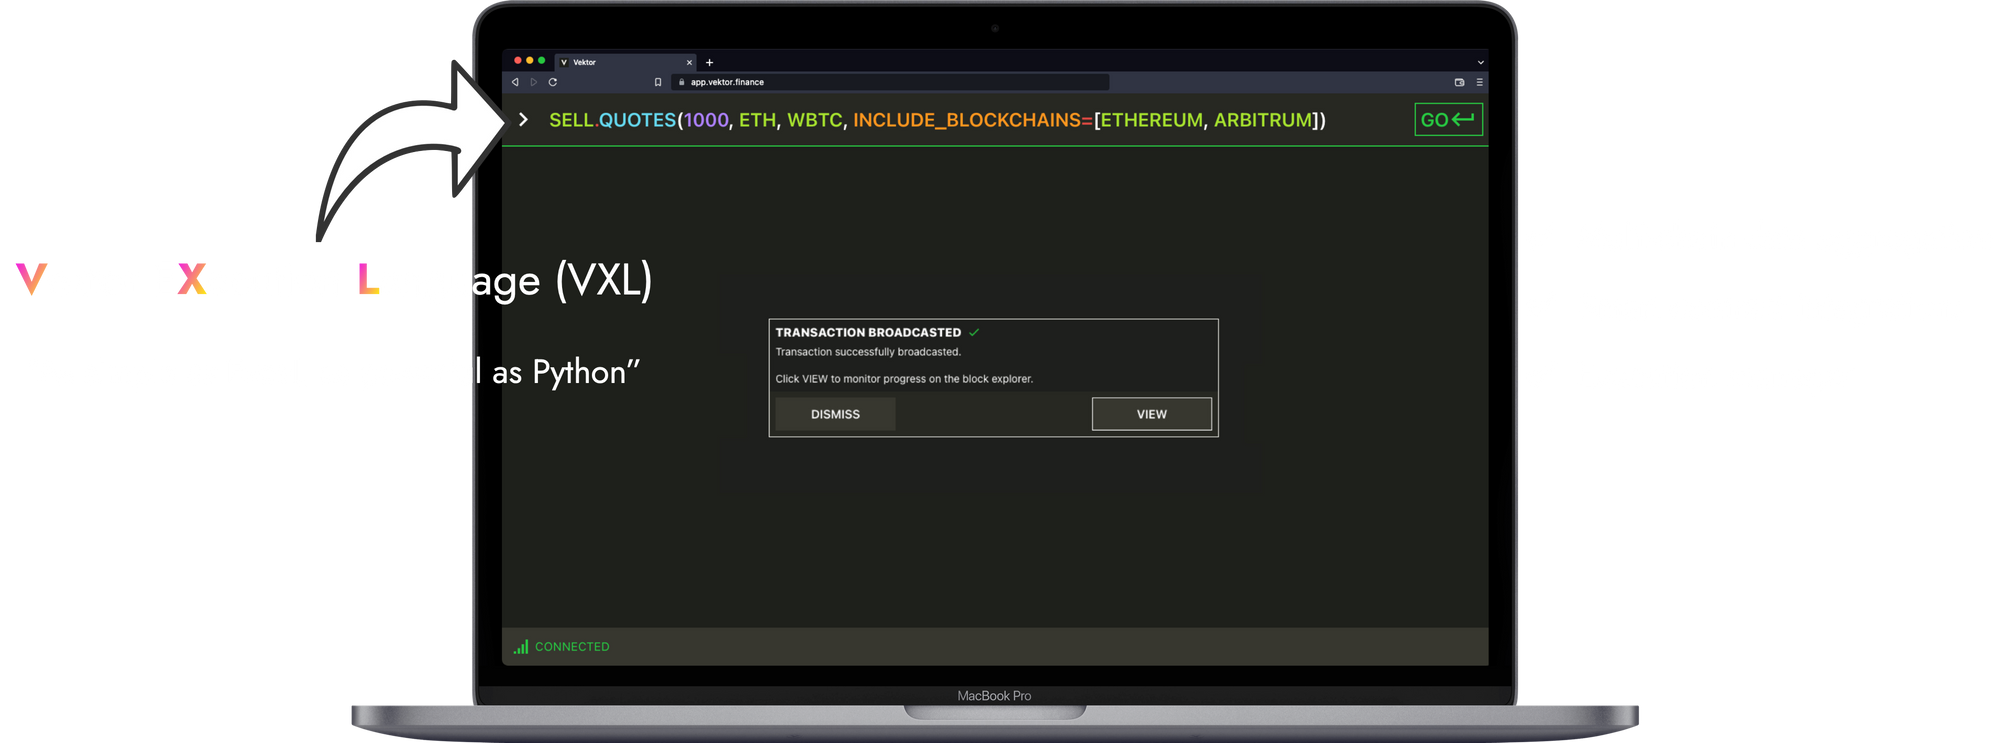2000x743 pixels.
Task: Open a new browser tab
Action: 710,62
